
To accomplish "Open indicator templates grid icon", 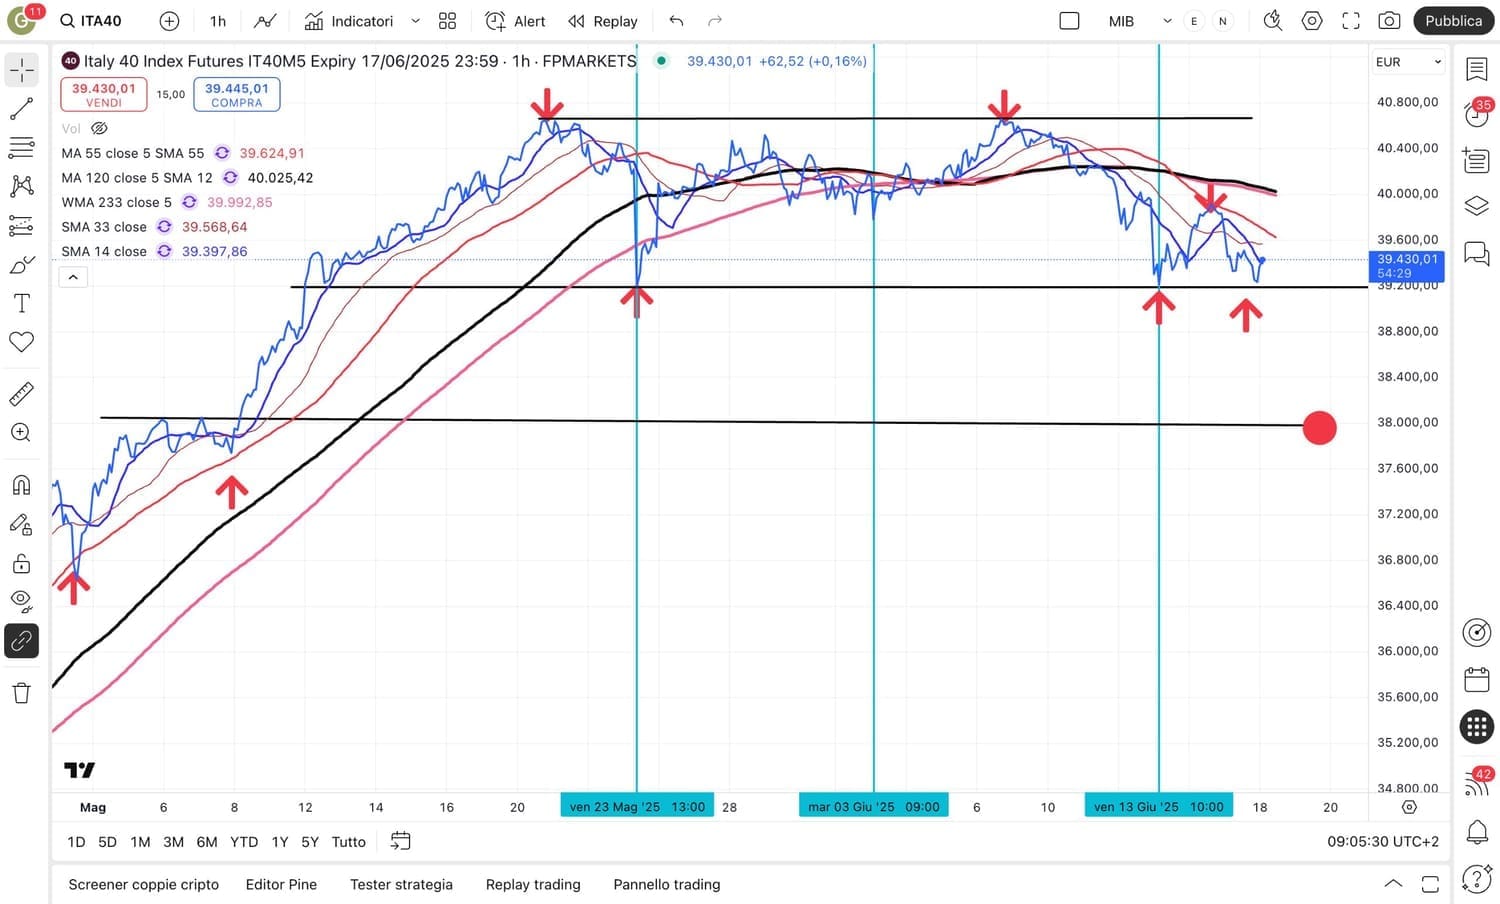I will [447, 21].
